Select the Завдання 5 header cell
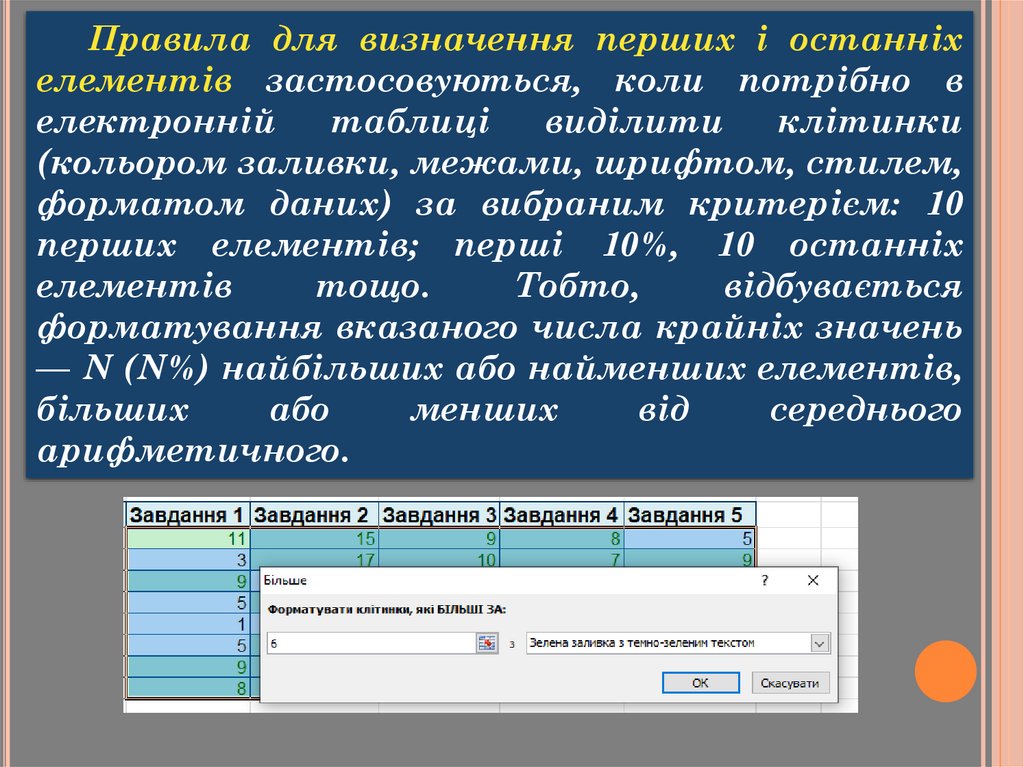The image size is (1024, 767). [x=690, y=515]
